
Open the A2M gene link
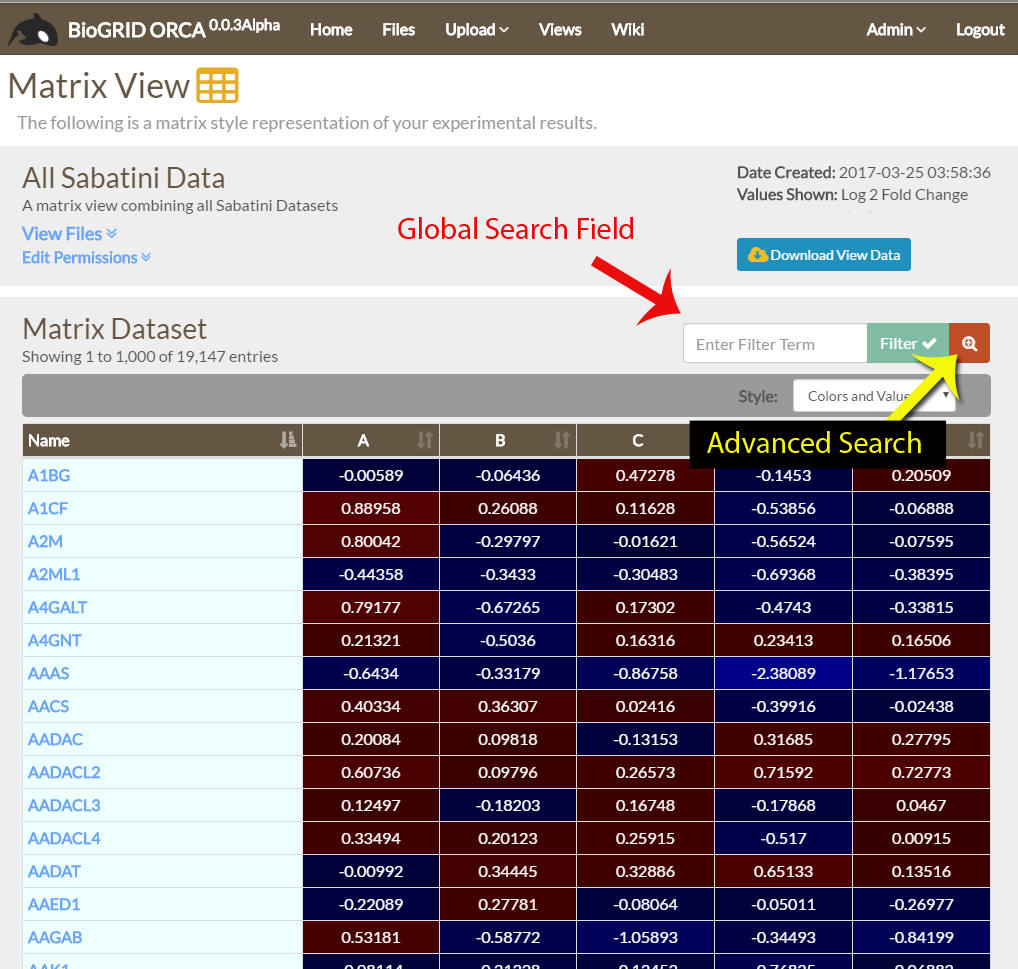coord(45,541)
